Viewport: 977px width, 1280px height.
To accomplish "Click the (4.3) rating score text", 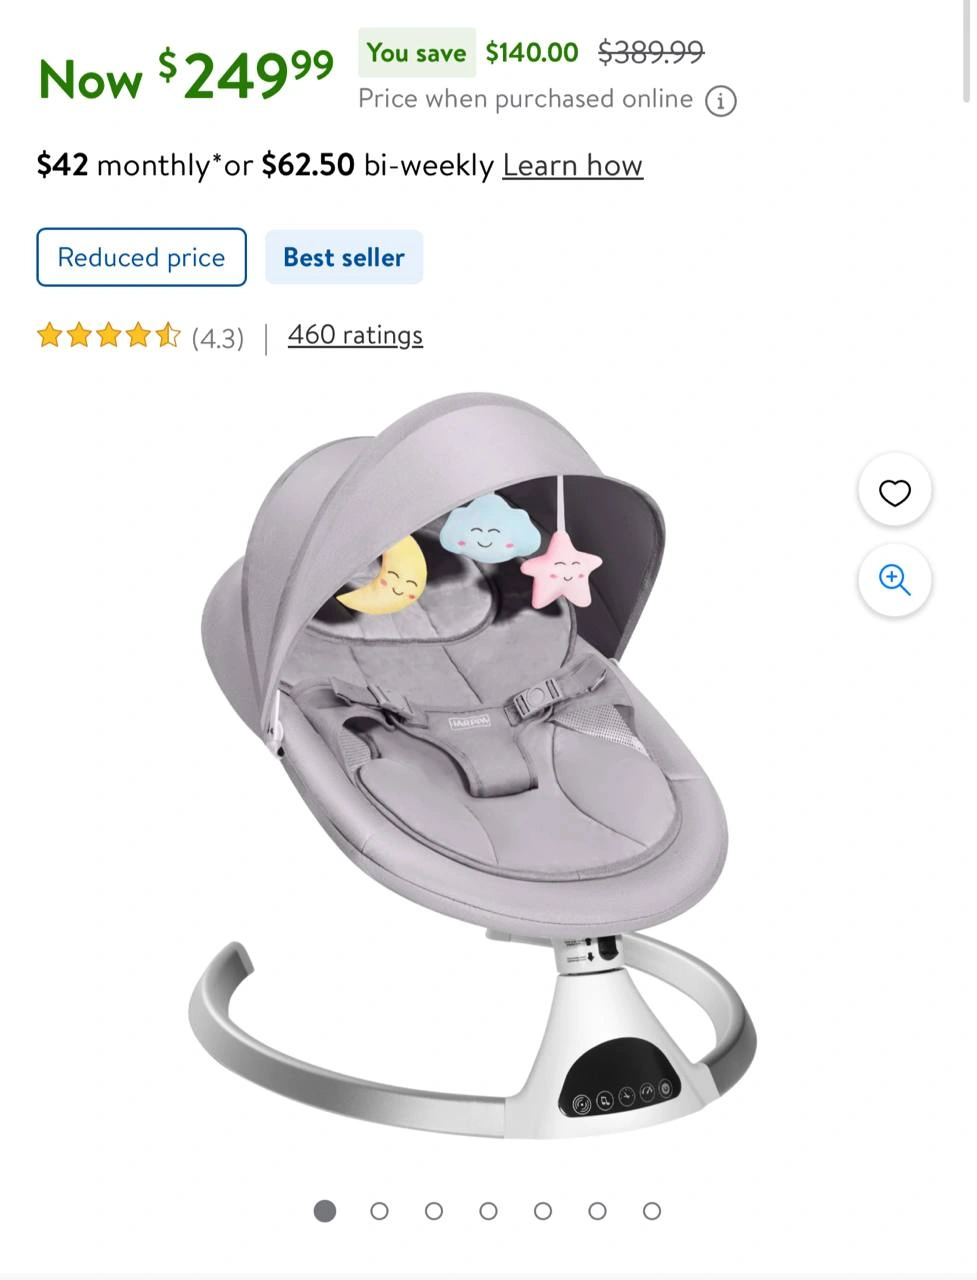I will click(x=218, y=338).
